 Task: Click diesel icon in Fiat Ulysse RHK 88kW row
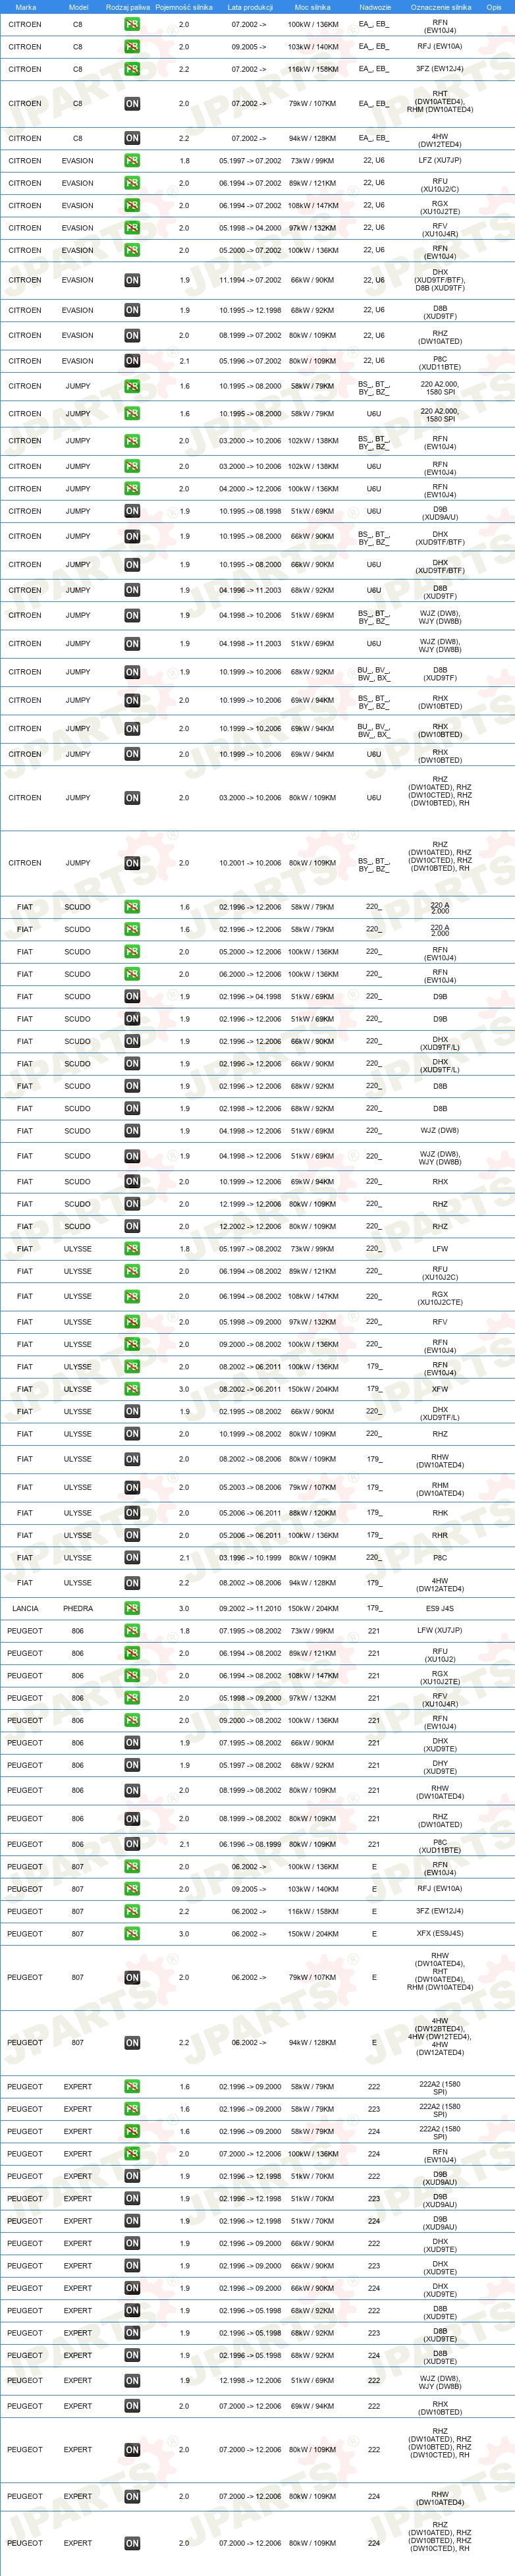[132, 1513]
